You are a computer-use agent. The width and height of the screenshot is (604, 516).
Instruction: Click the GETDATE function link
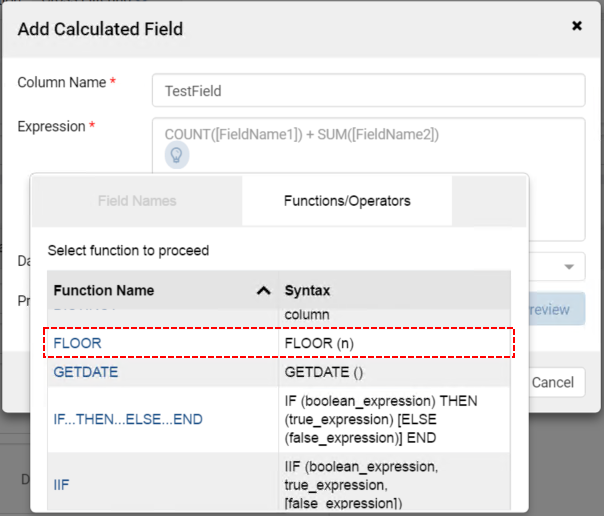86,372
